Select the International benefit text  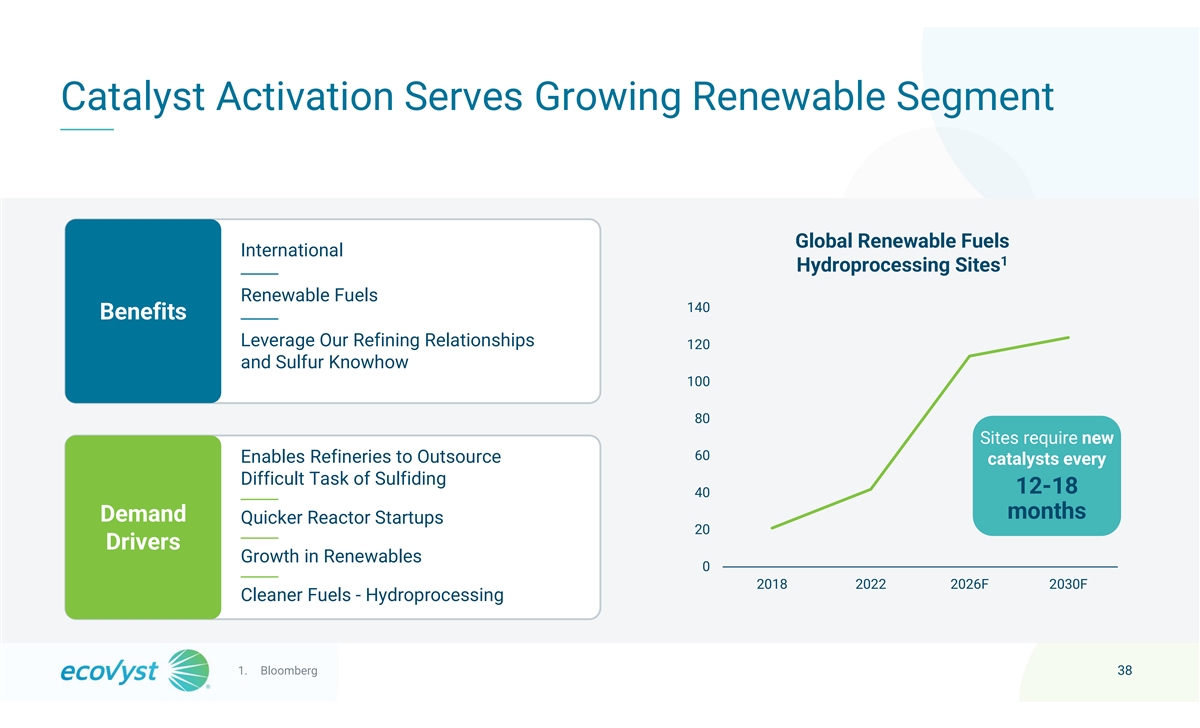point(292,250)
